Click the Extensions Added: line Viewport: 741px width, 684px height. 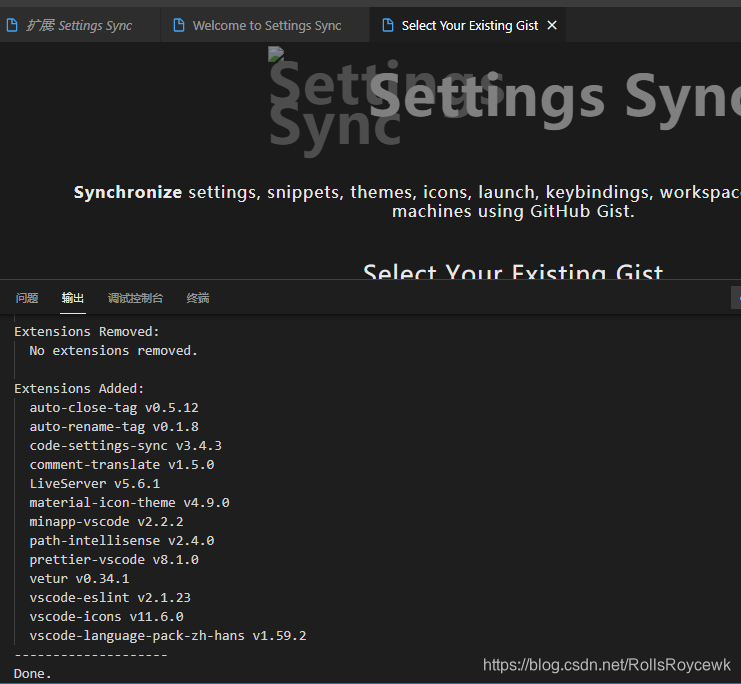click(x=79, y=389)
